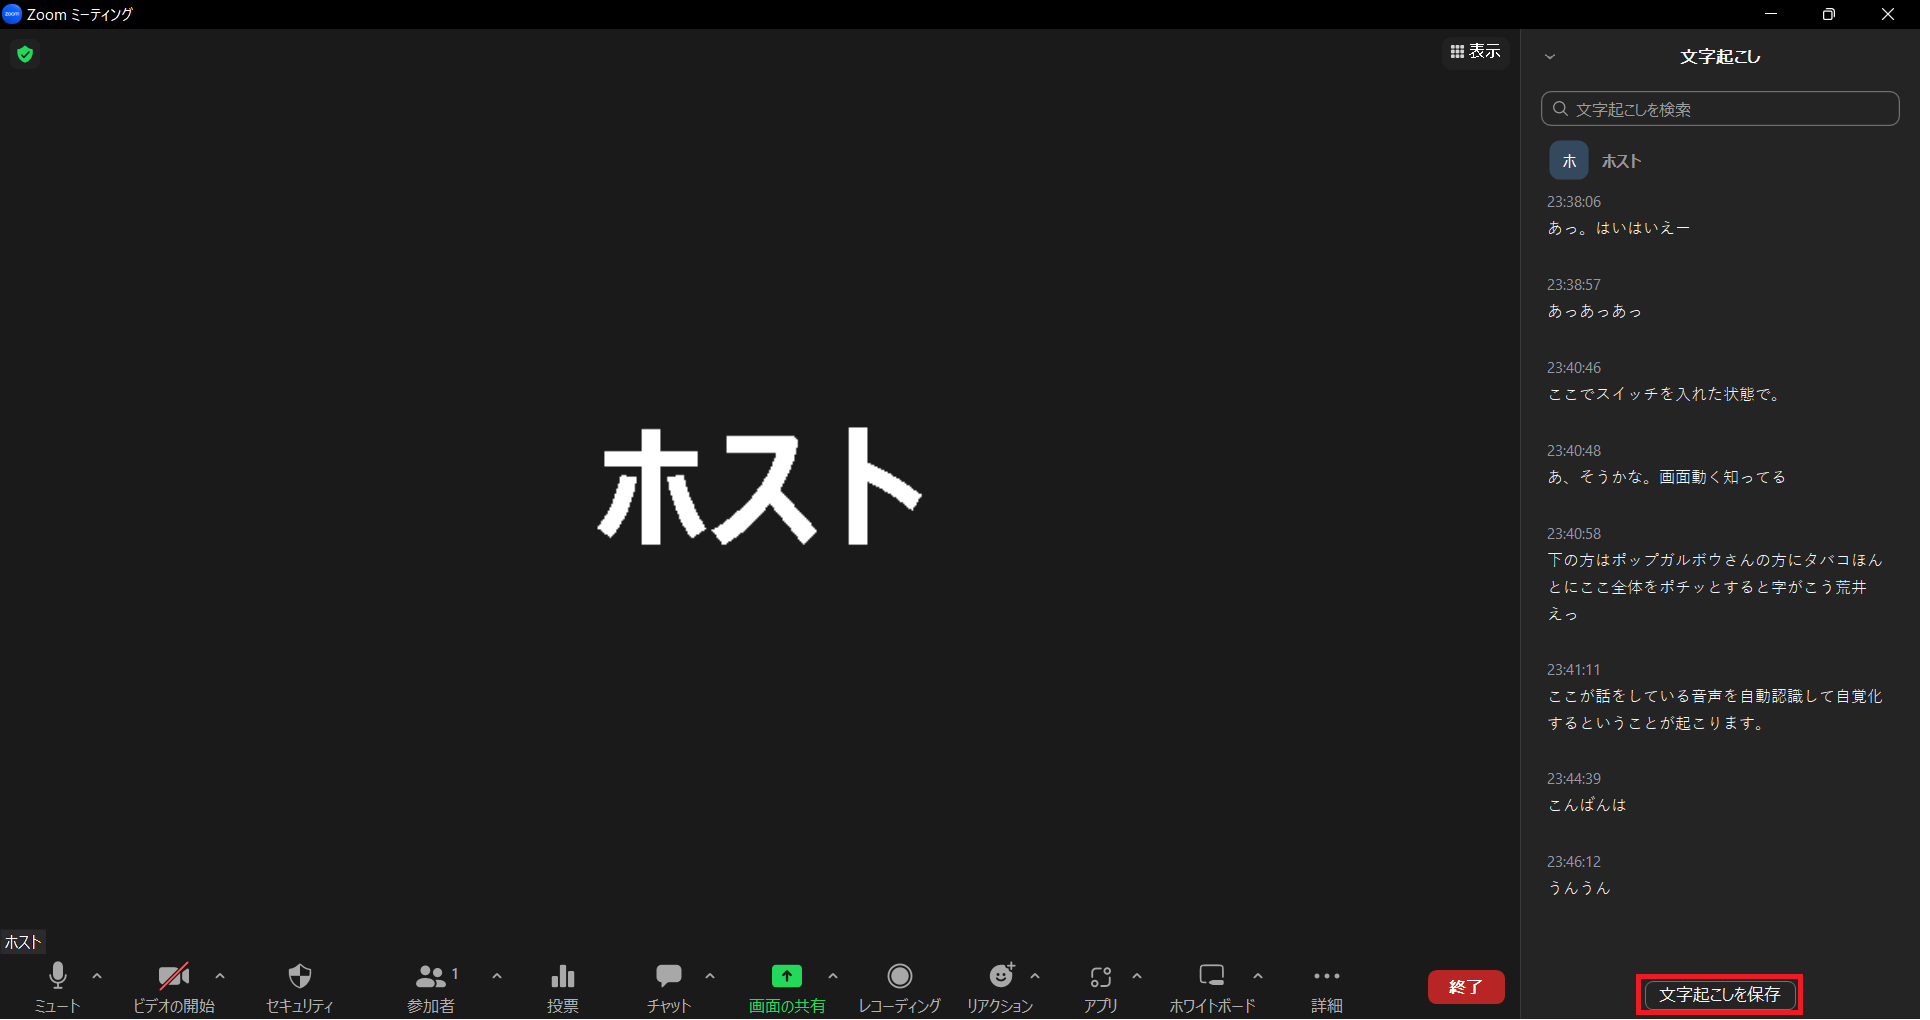Click the green 画面の共有 share icon

tap(786, 977)
